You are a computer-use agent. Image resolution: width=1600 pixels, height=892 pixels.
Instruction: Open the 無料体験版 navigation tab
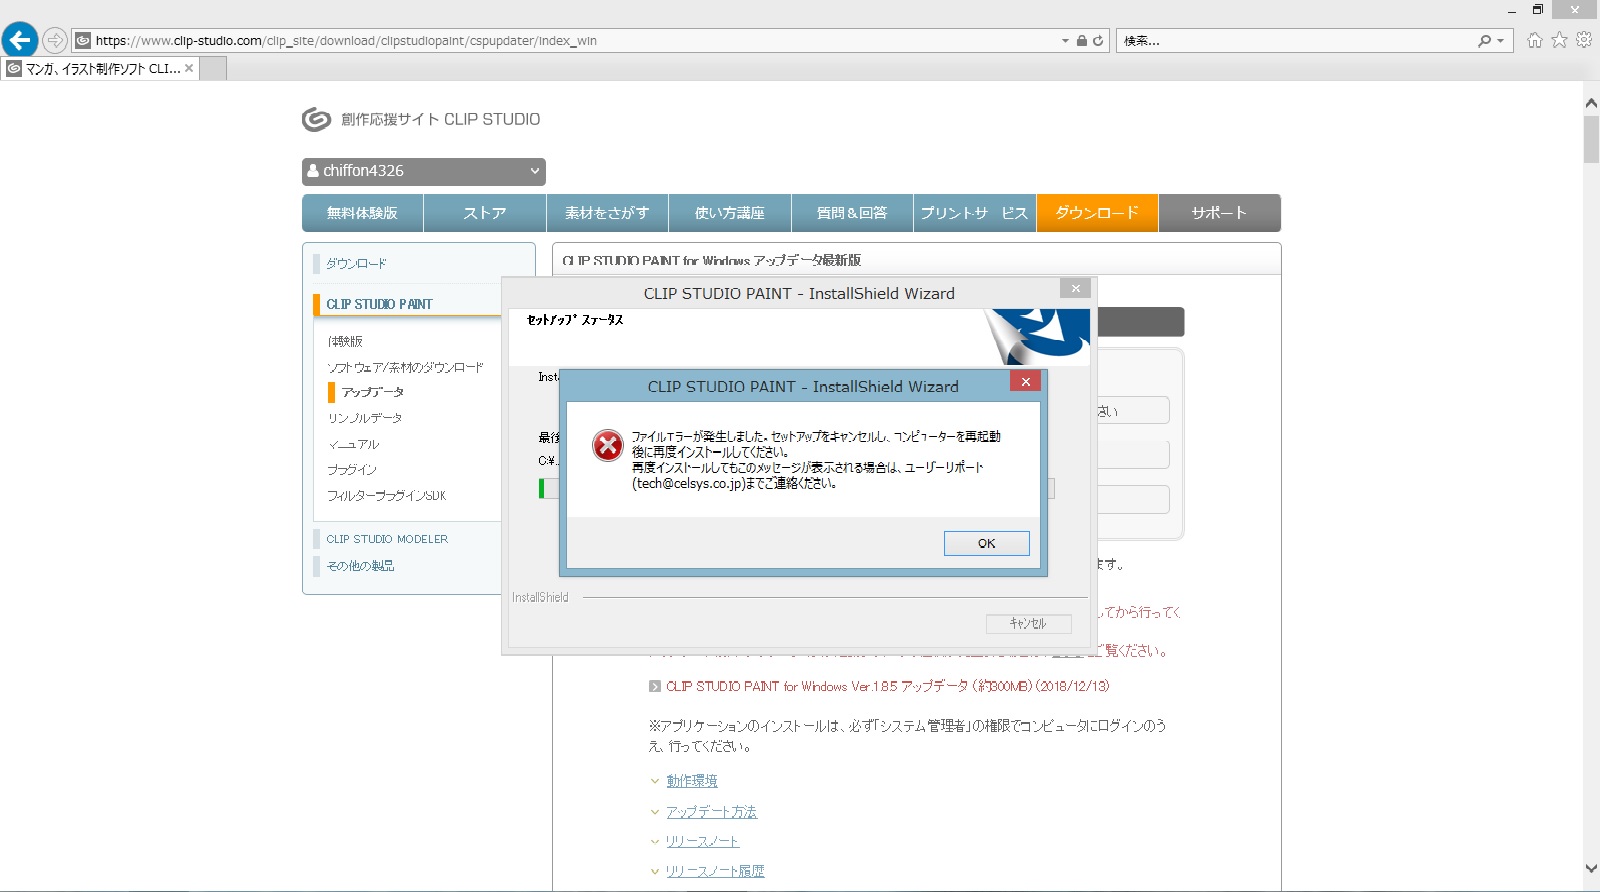(x=363, y=213)
